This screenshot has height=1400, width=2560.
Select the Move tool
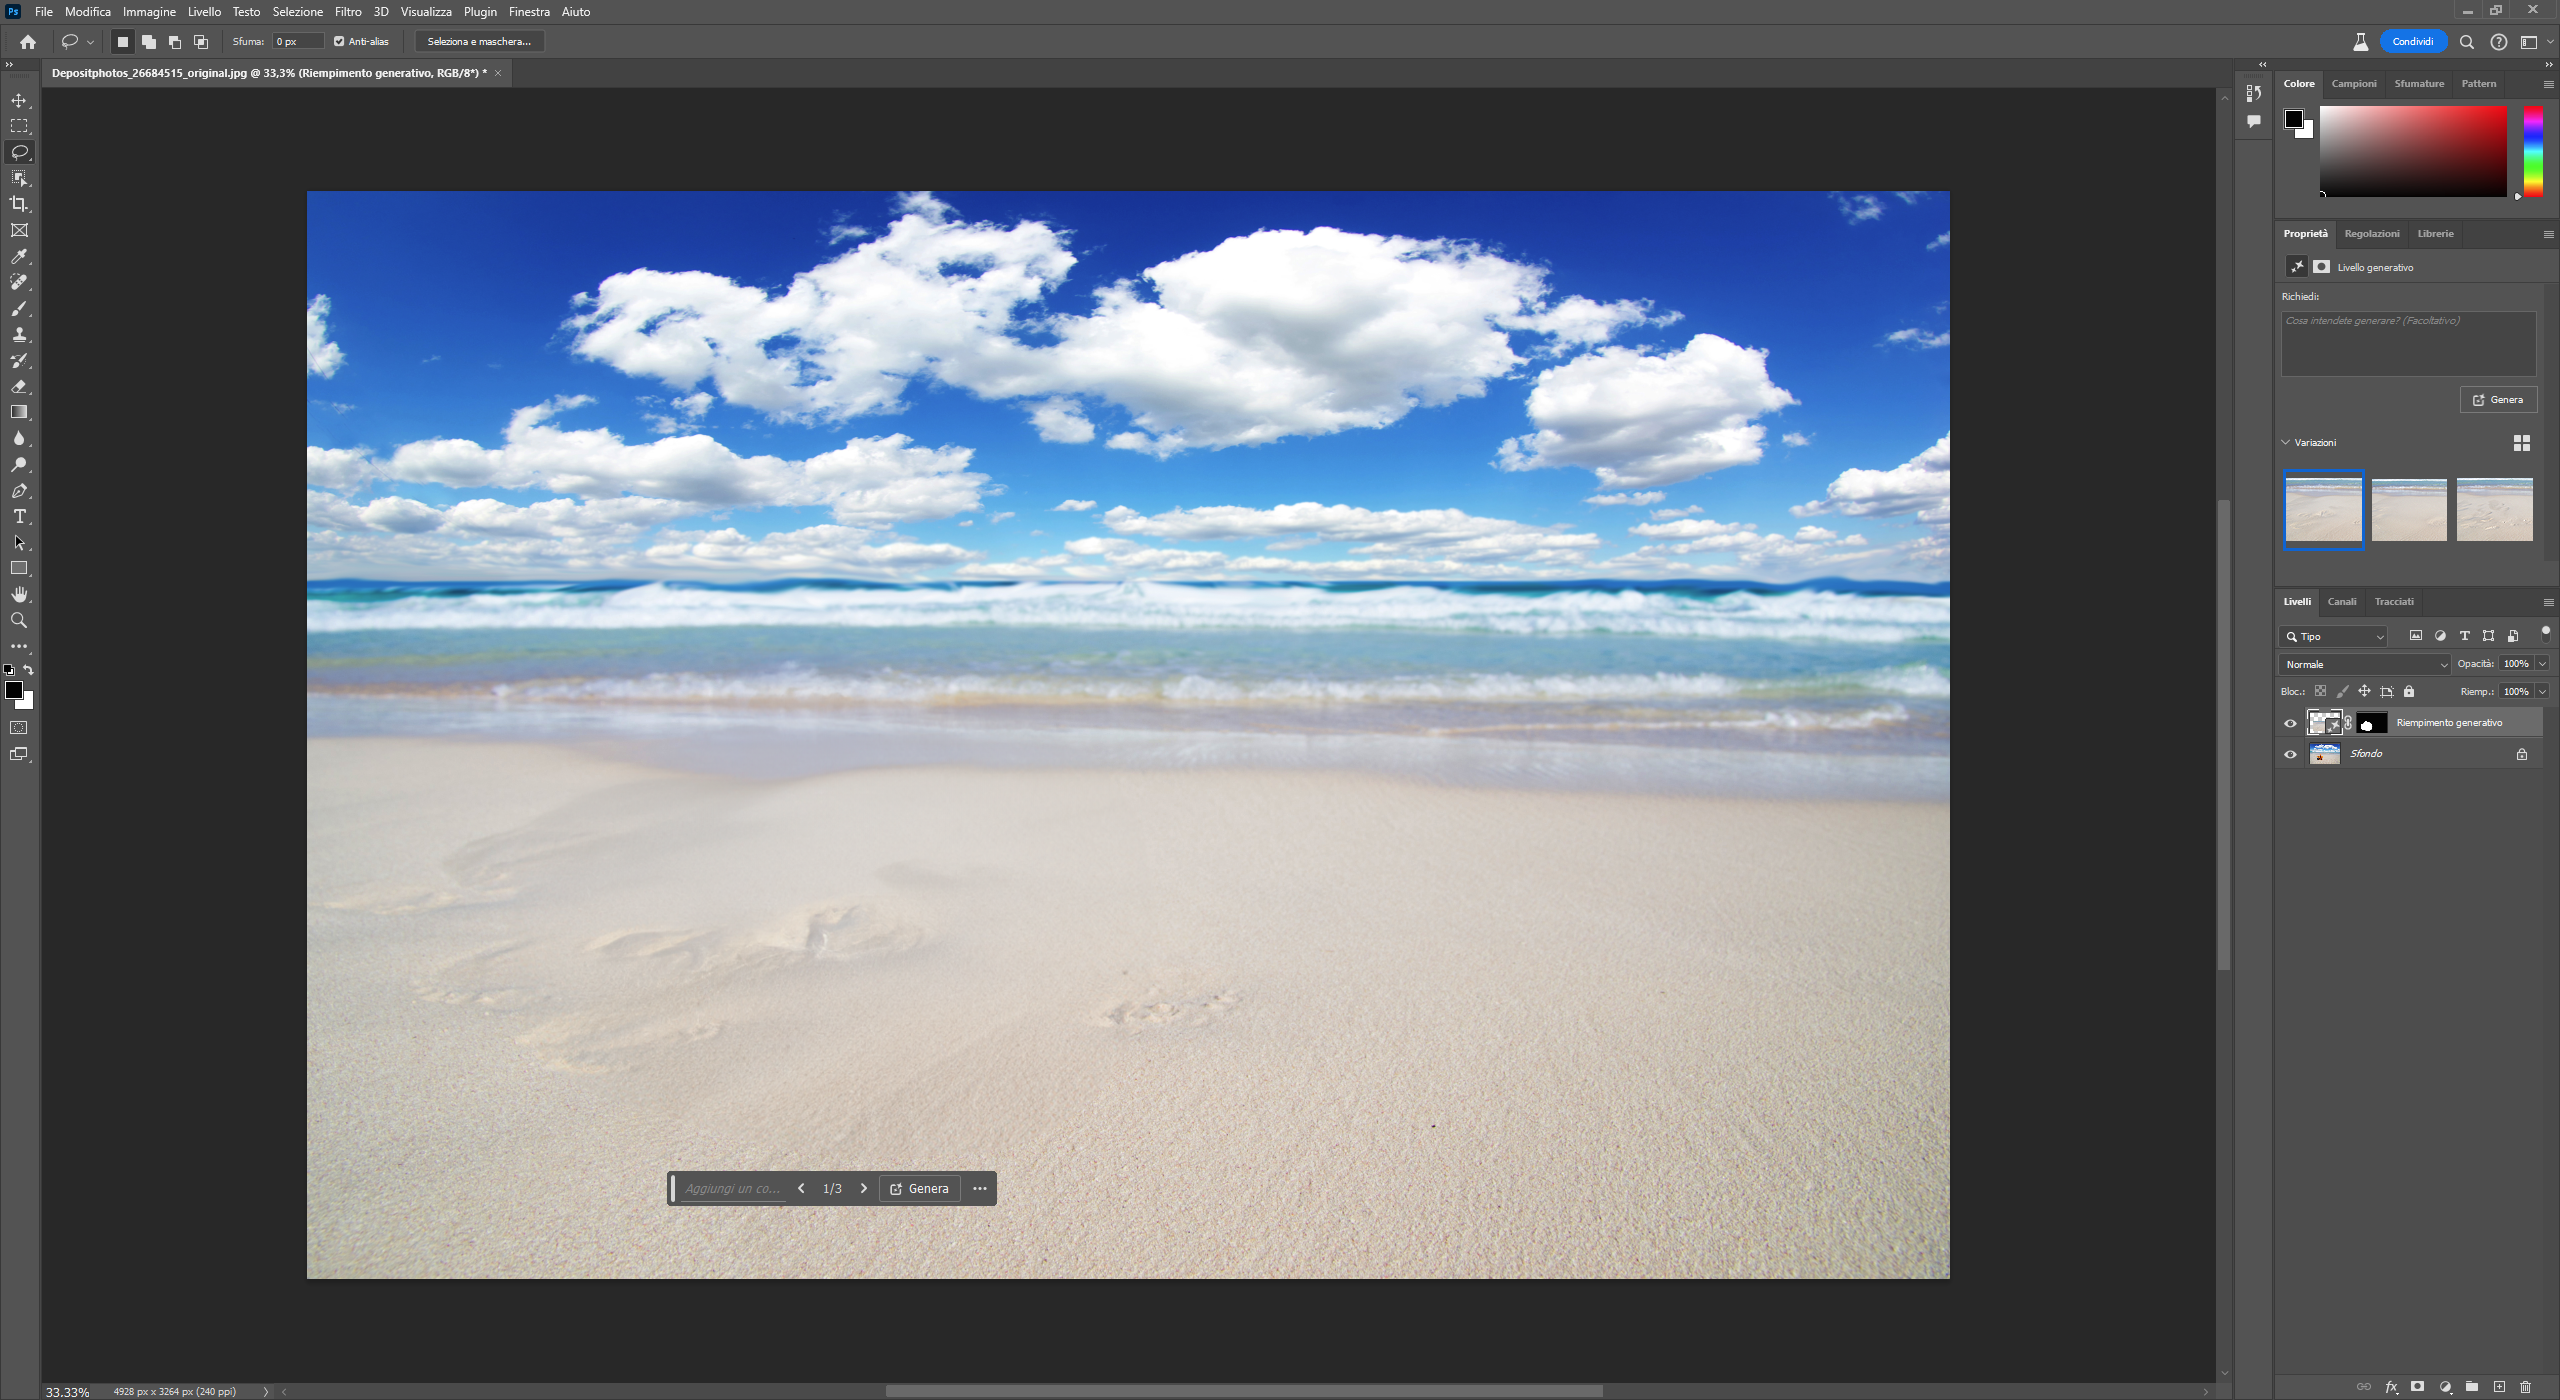pyautogui.click(x=19, y=100)
